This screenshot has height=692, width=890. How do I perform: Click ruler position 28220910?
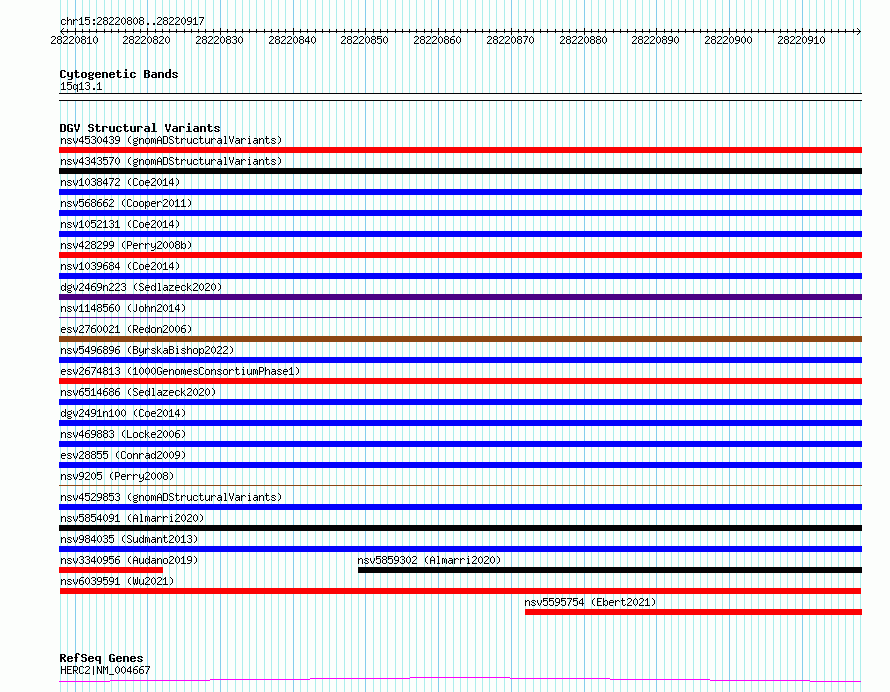(x=801, y=40)
